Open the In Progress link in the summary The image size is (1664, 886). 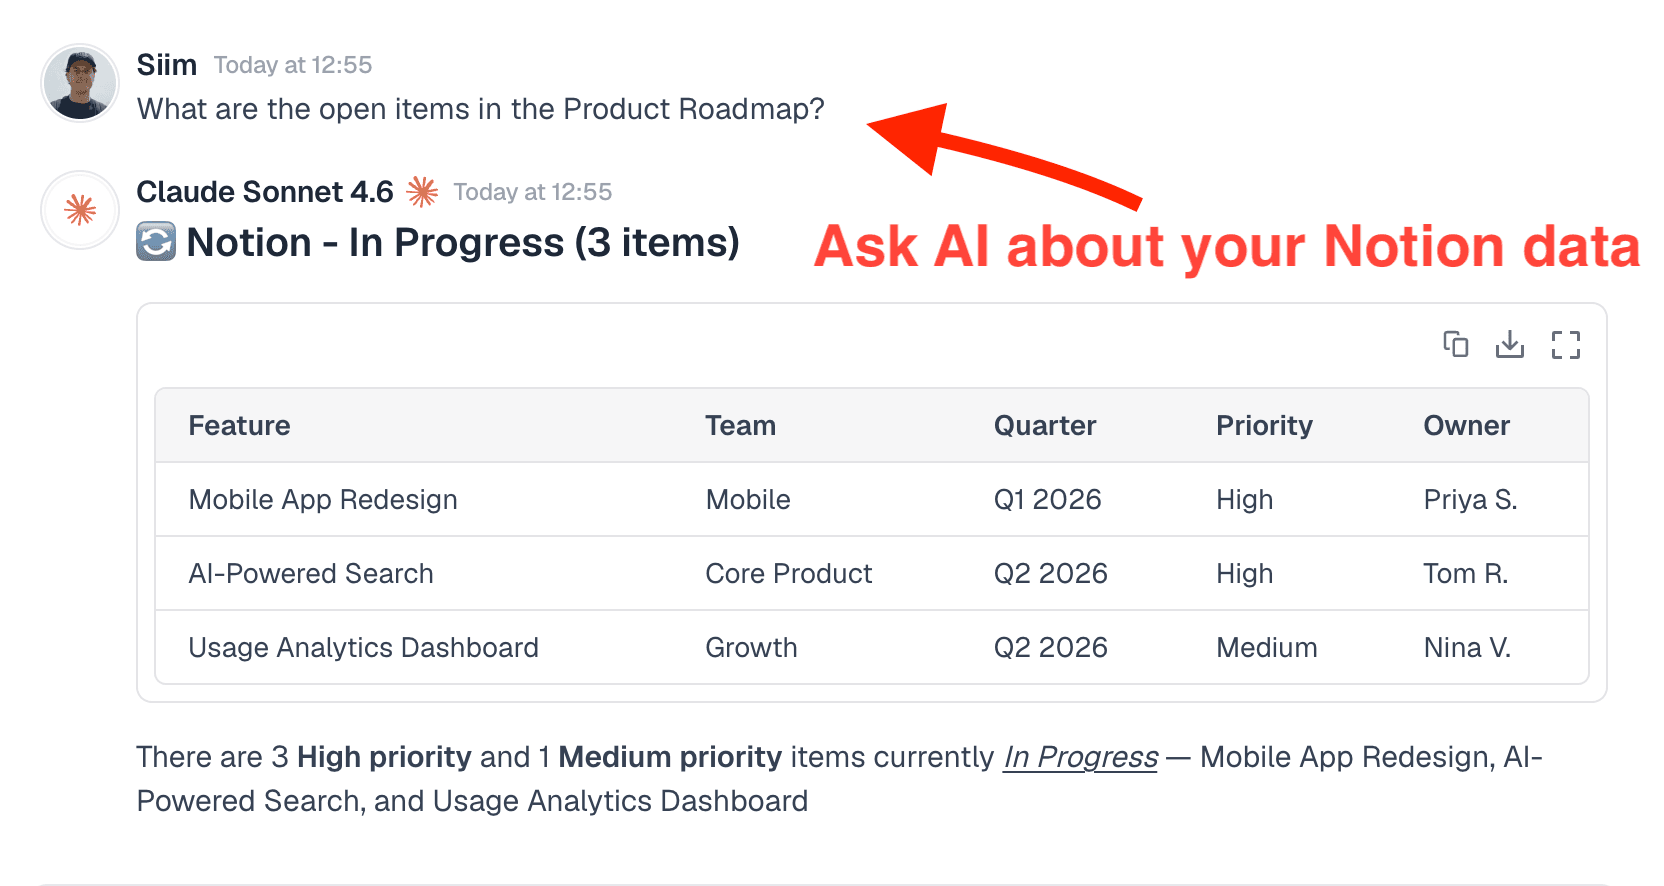(x=1079, y=757)
